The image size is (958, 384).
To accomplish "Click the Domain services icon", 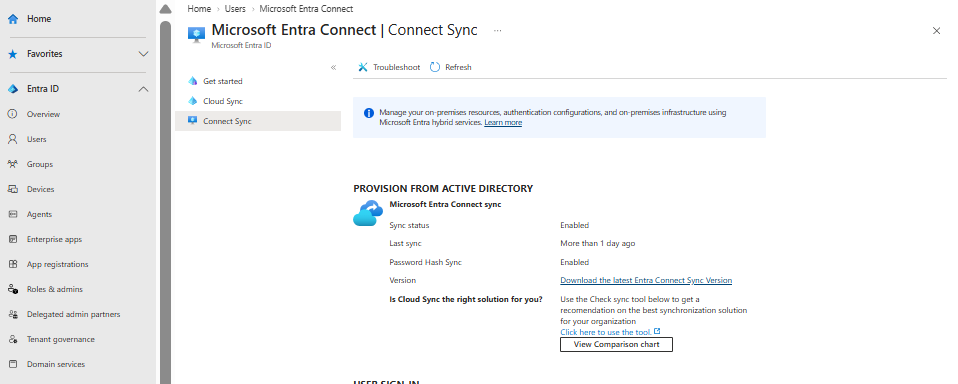I will point(13,364).
